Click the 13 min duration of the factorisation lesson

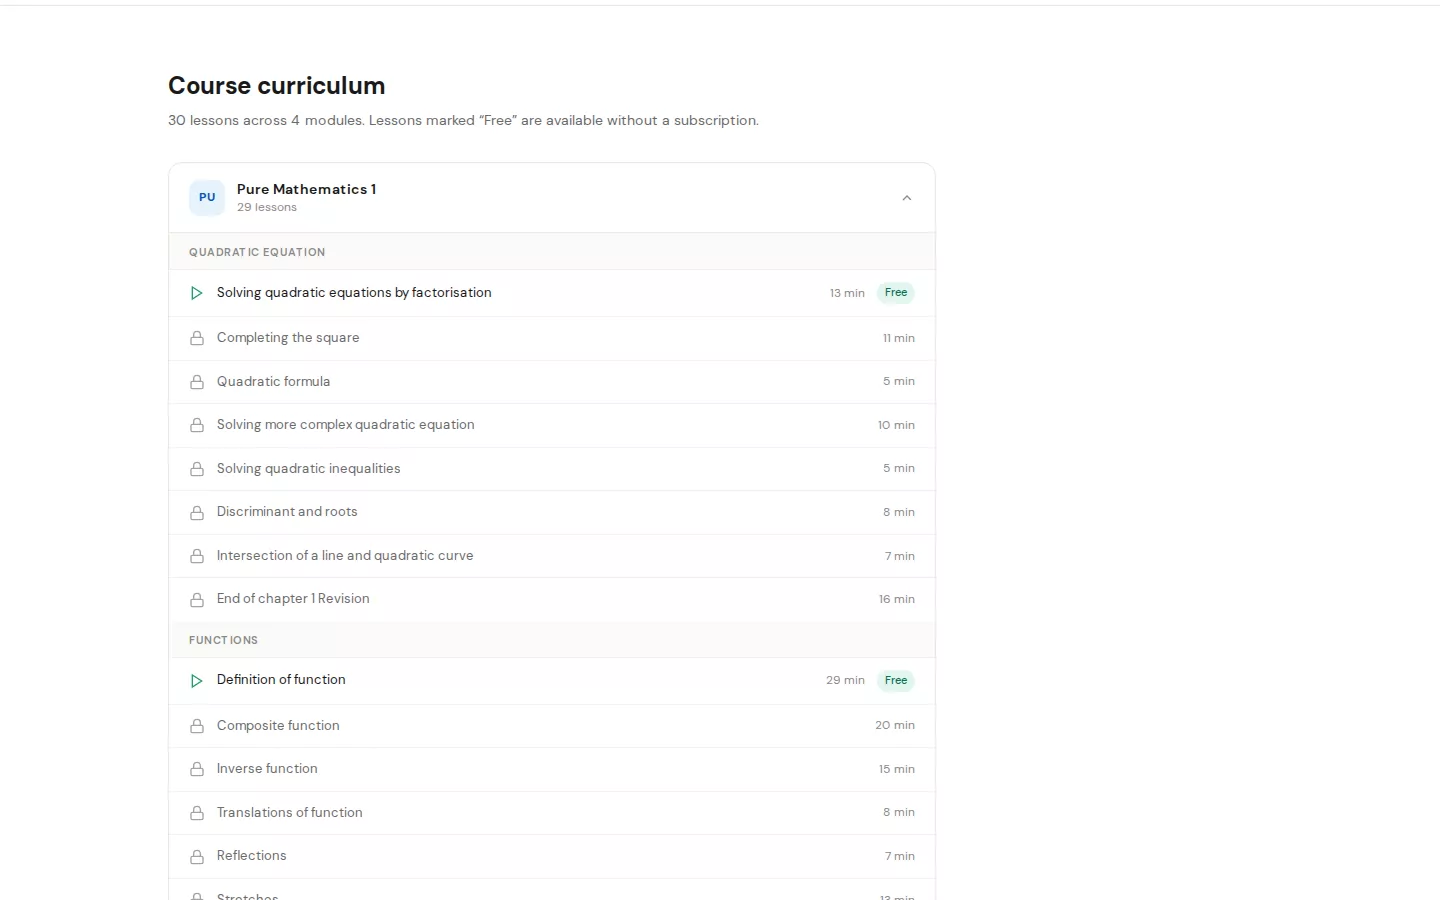(847, 293)
